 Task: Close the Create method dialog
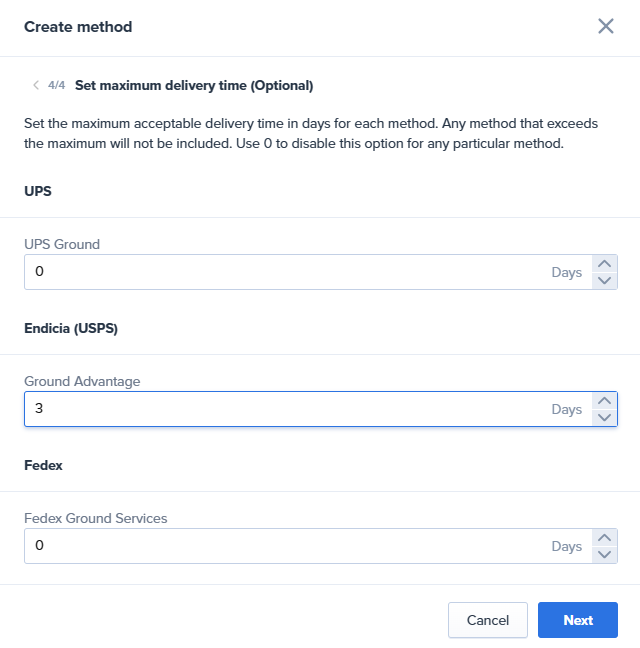click(606, 26)
